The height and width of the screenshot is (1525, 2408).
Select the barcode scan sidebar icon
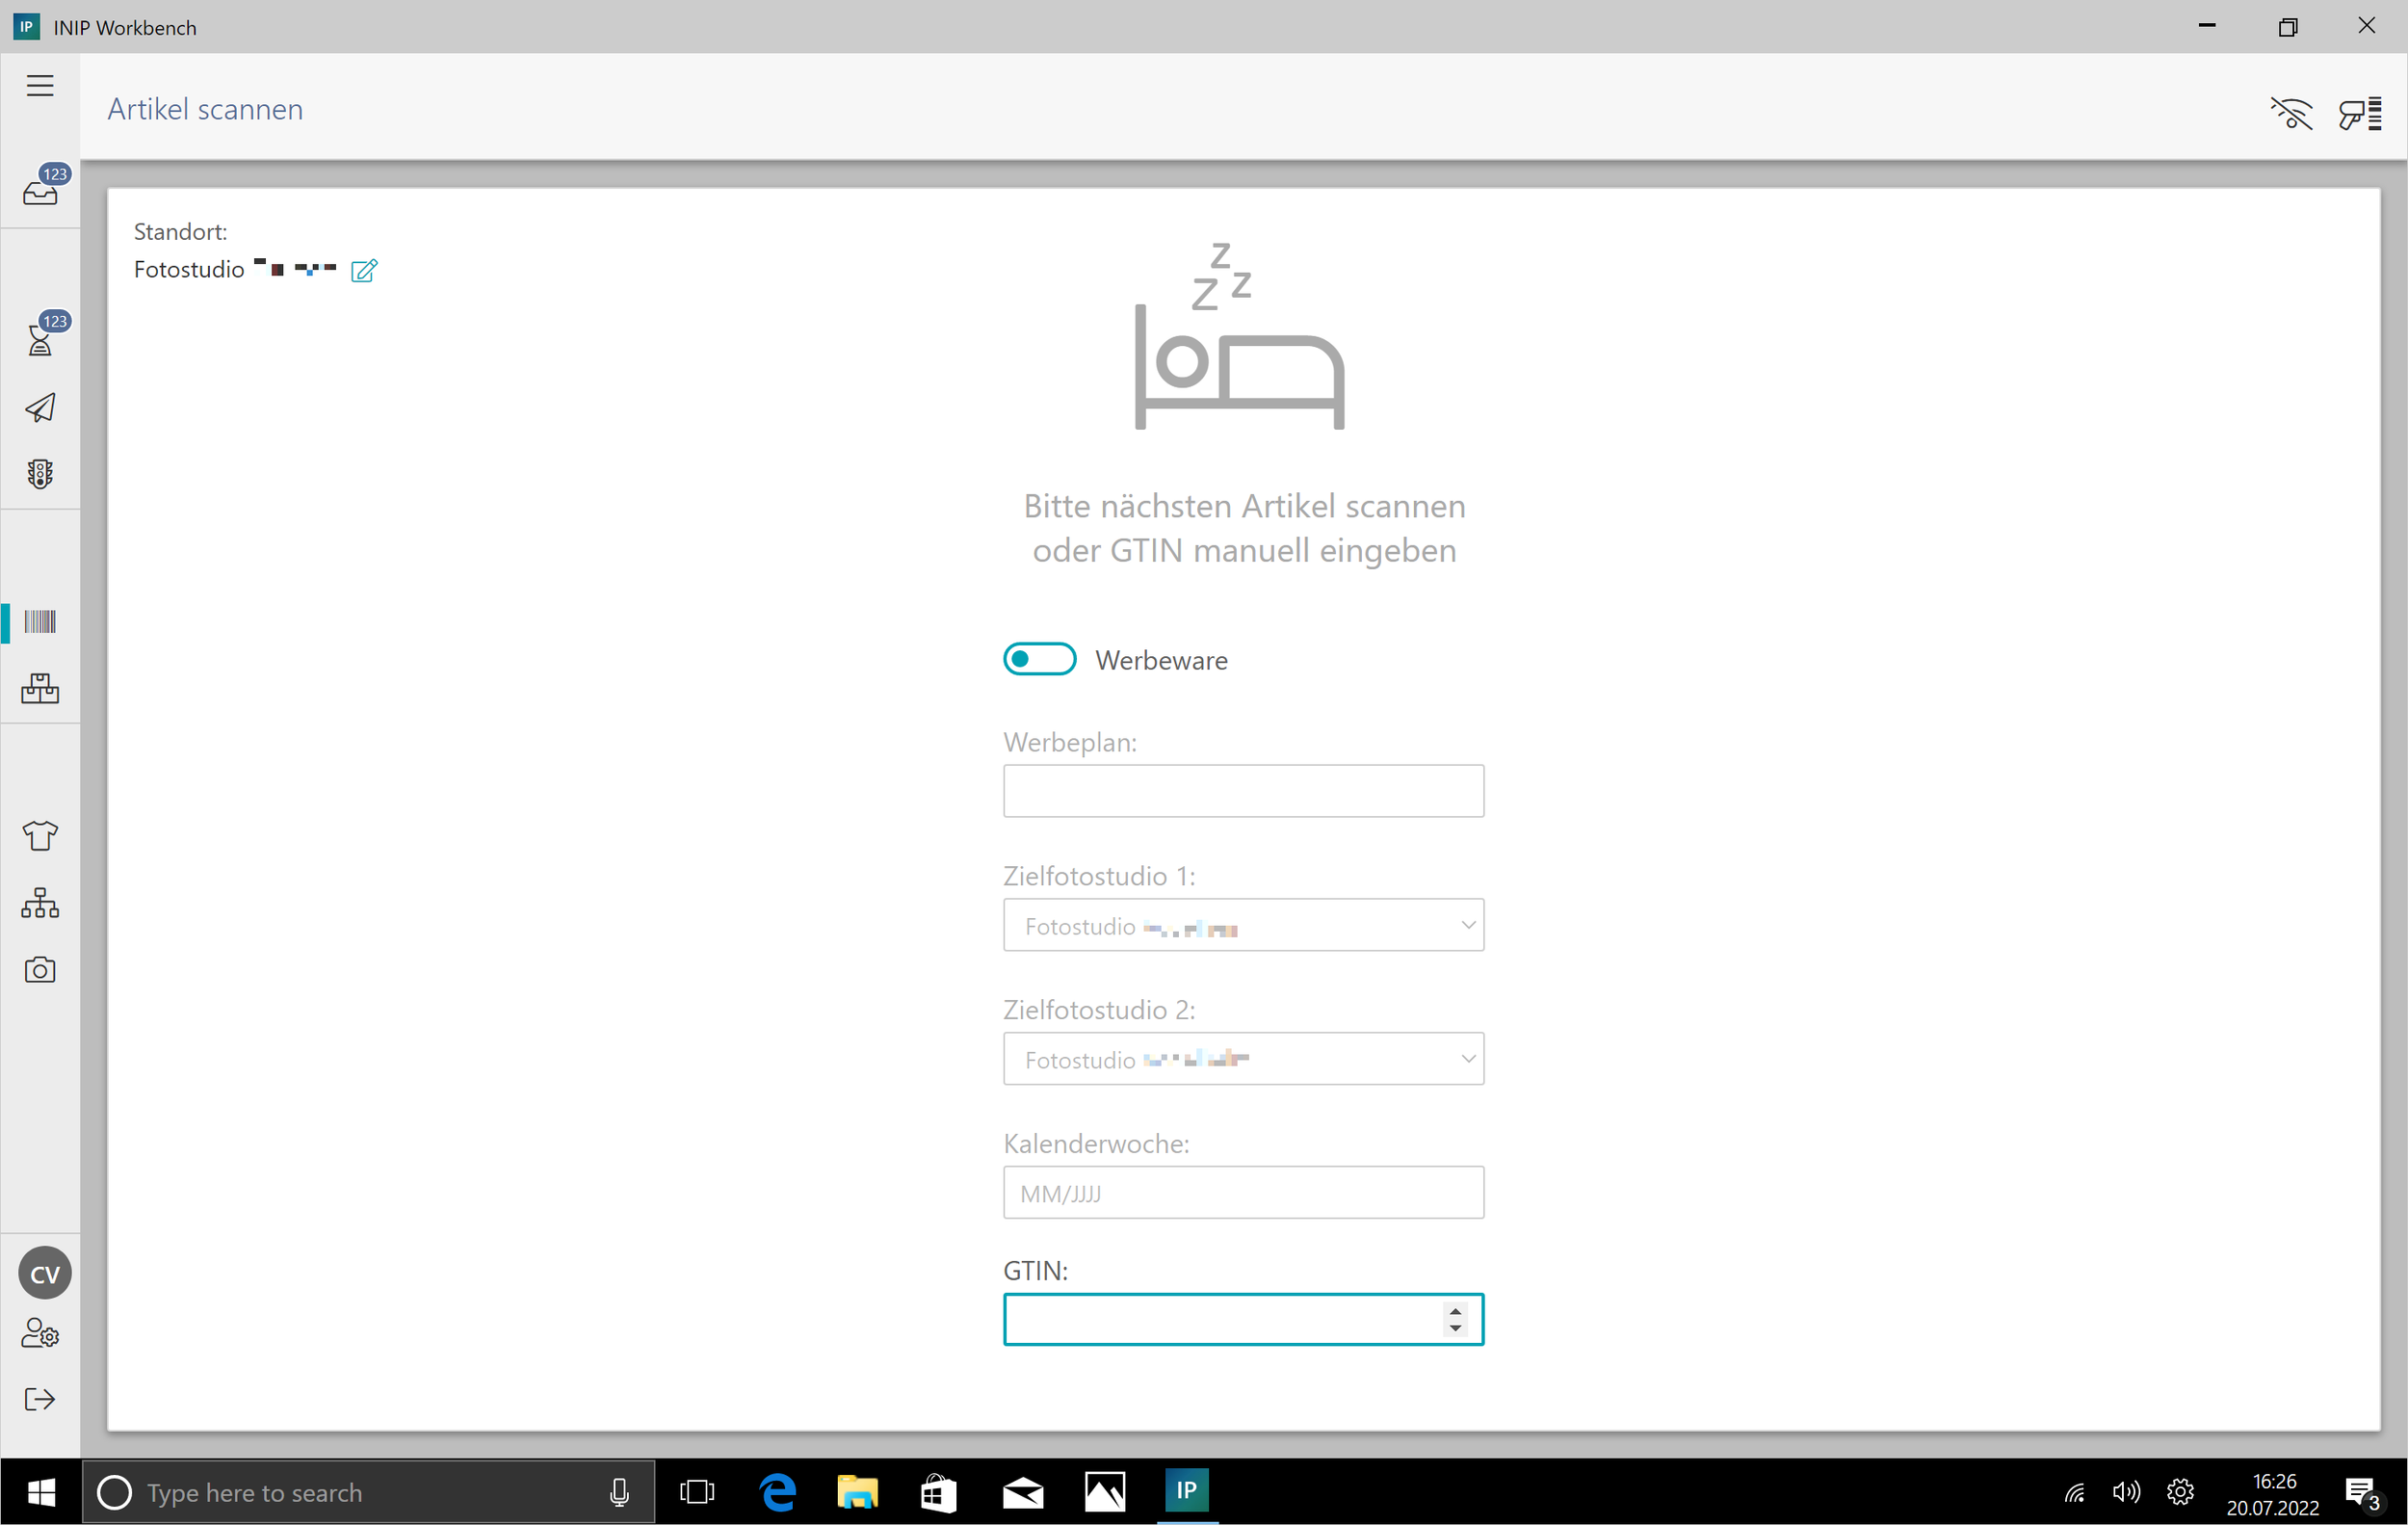41,622
